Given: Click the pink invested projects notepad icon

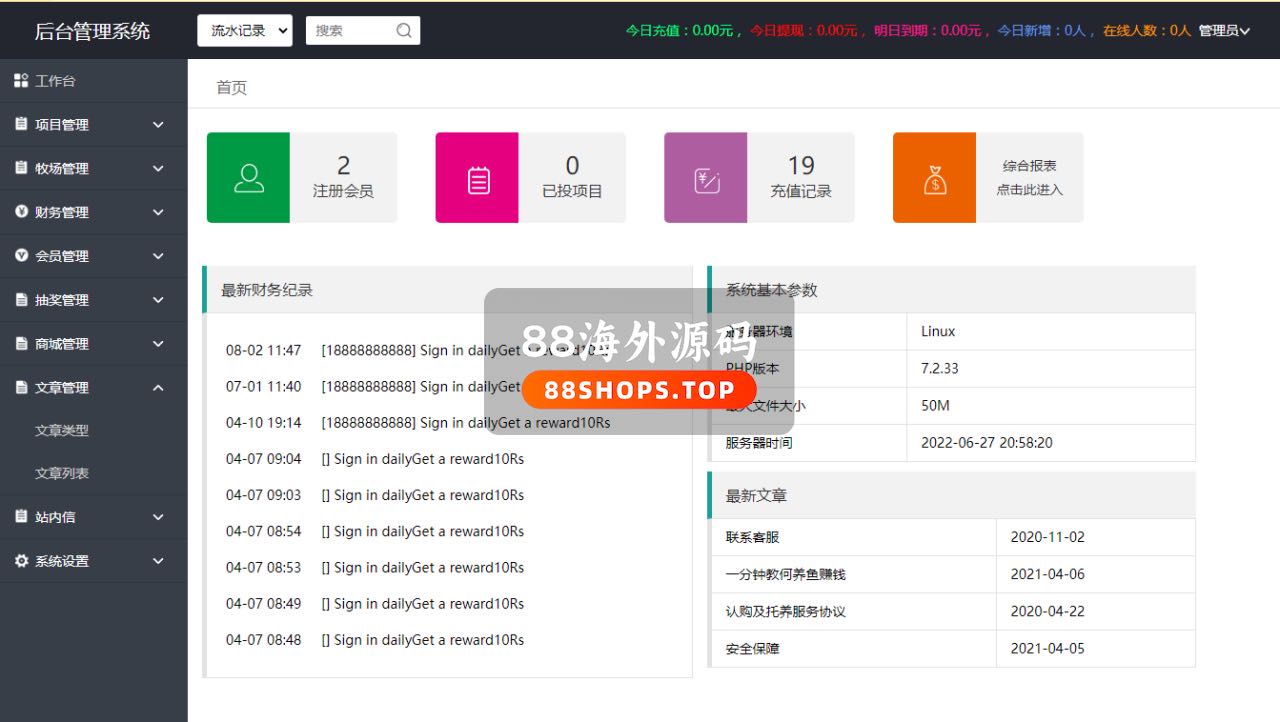Looking at the screenshot, I should point(478,179).
